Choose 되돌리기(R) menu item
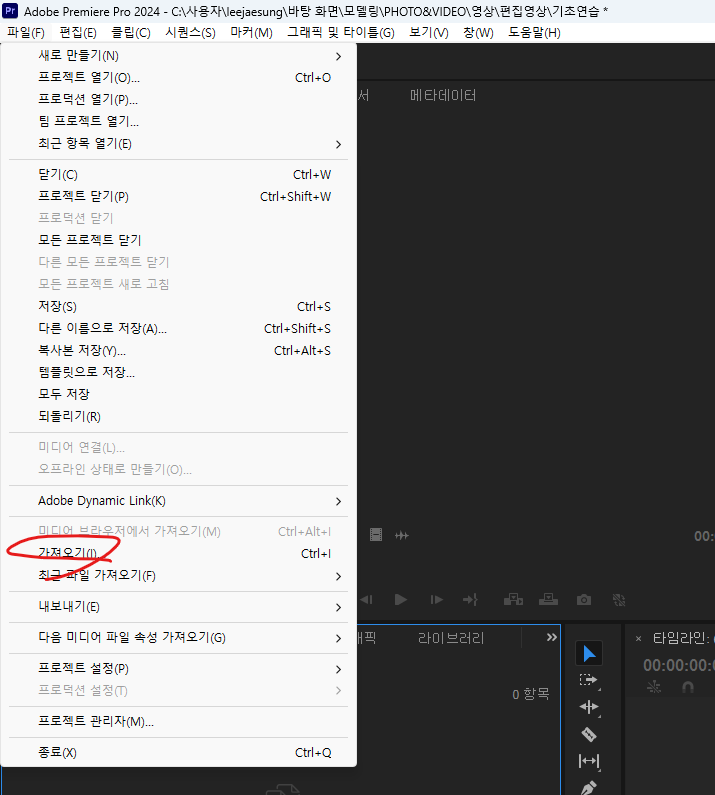 coord(178,416)
